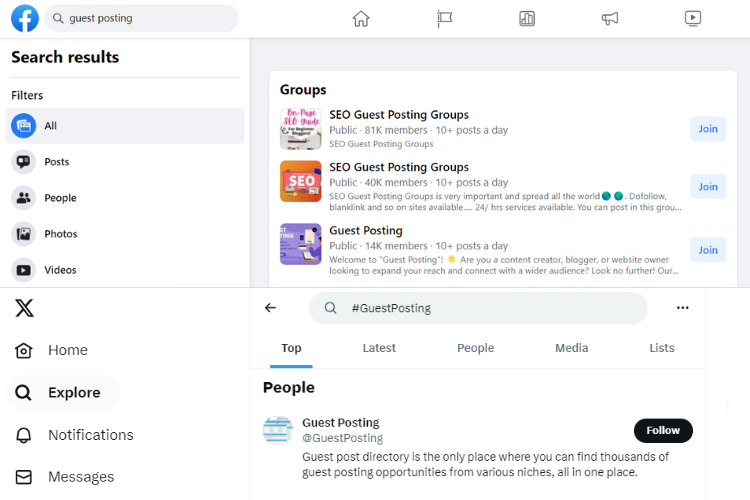750x500 pixels.
Task: Open the Guest Posting profile name
Action: point(341,423)
